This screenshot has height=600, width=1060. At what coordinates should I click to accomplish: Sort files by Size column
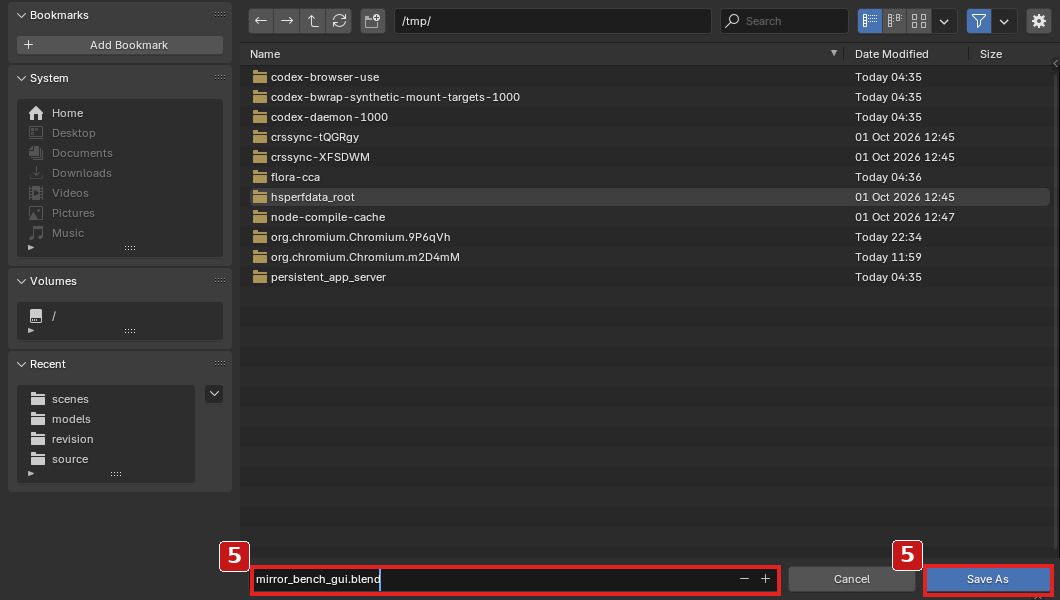(1010, 54)
